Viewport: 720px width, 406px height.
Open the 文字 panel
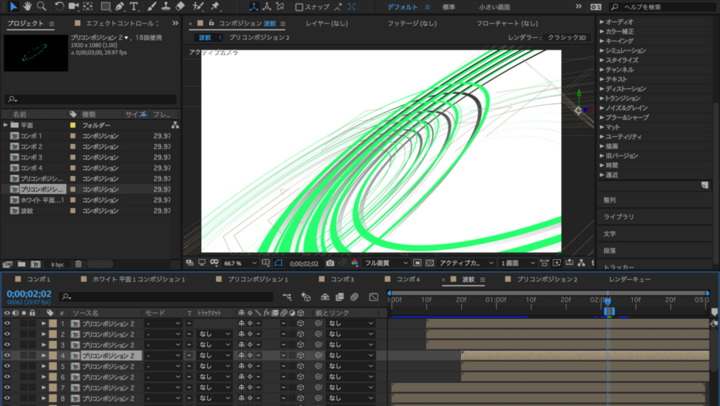610,234
